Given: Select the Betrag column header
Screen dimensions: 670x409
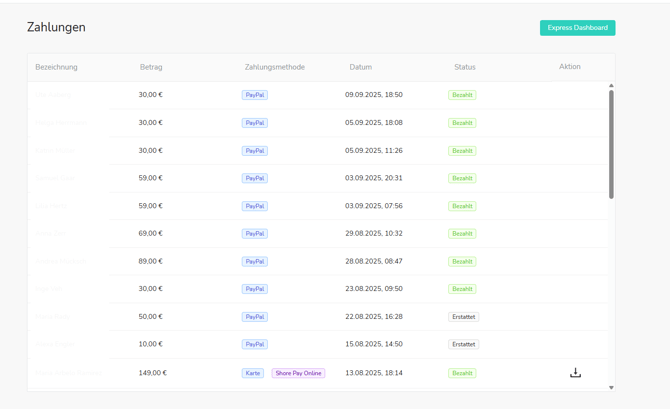Looking at the screenshot, I should coord(151,67).
